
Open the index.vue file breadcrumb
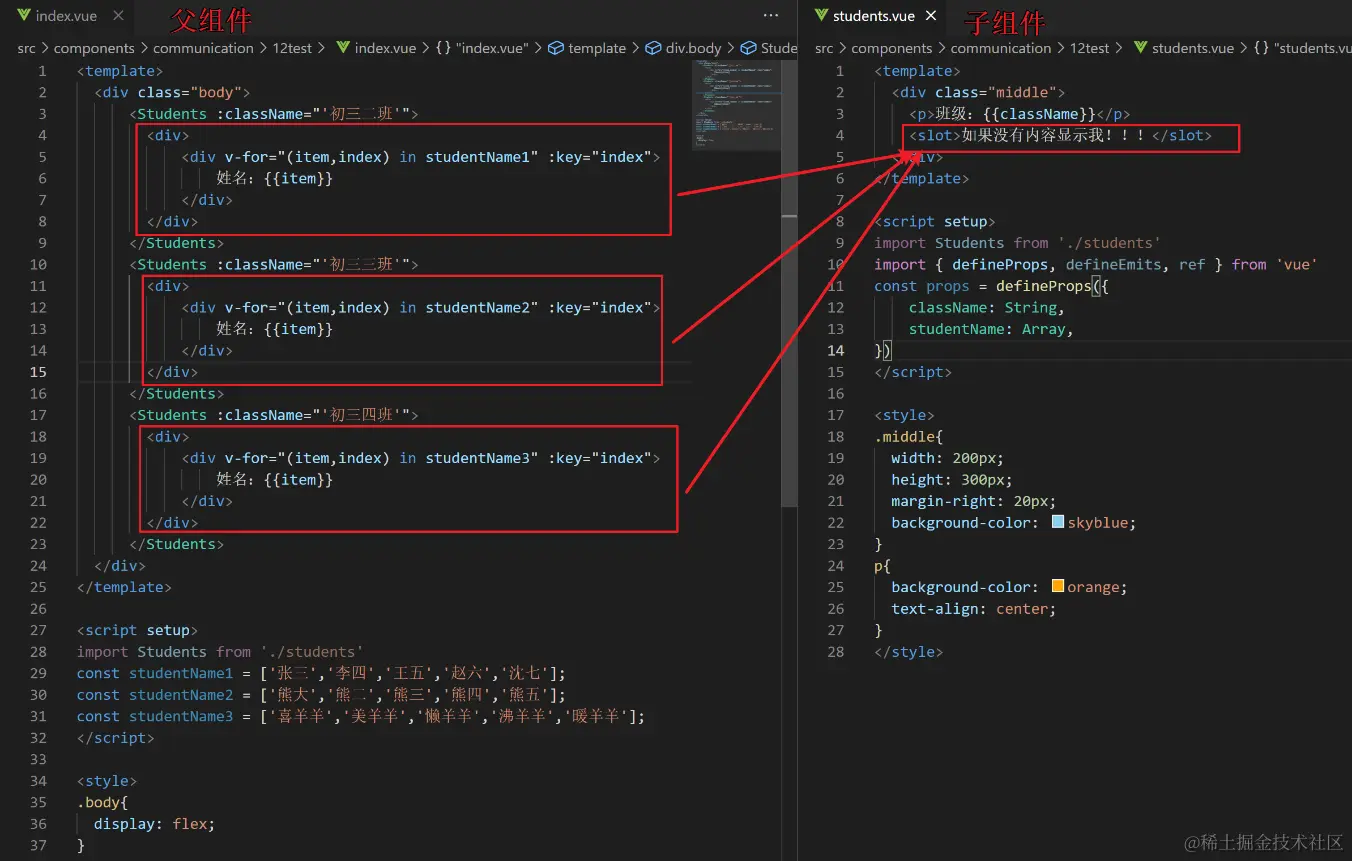[377, 48]
